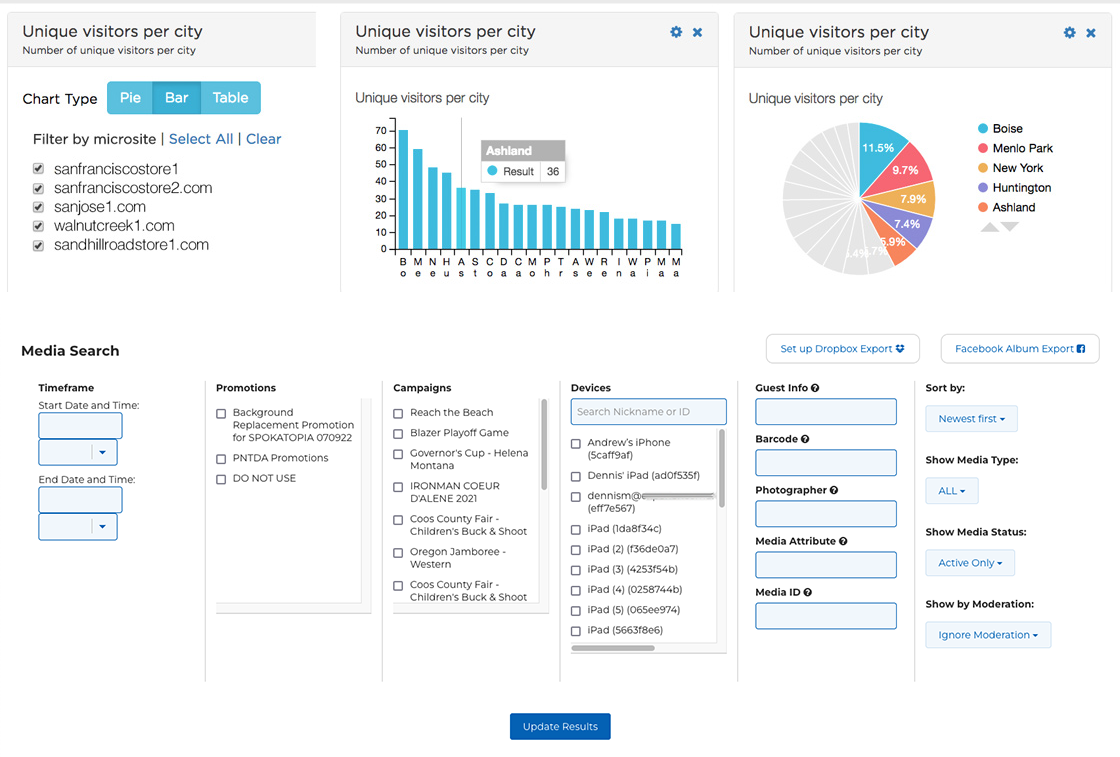The image size is (1120, 757).
Task: Show help for Media Attribute
Action: (843, 541)
